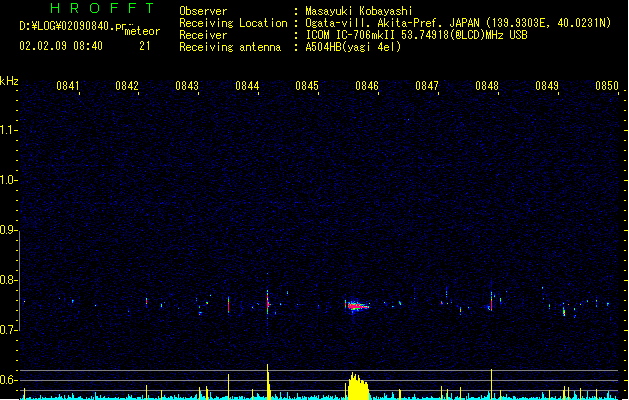Screen dimensions: 629x400
Task: Click the Observer field label
Action: click(203, 11)
